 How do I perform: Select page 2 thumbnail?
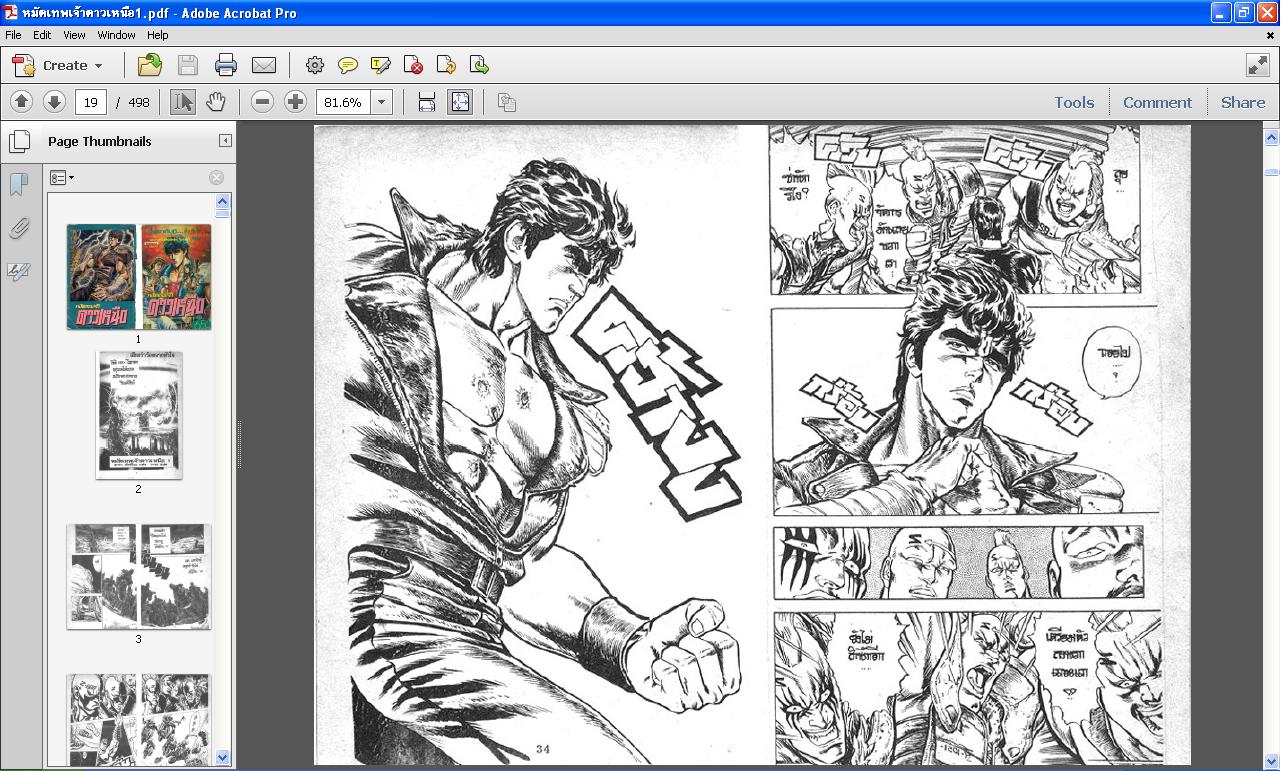tap(139, 415)
